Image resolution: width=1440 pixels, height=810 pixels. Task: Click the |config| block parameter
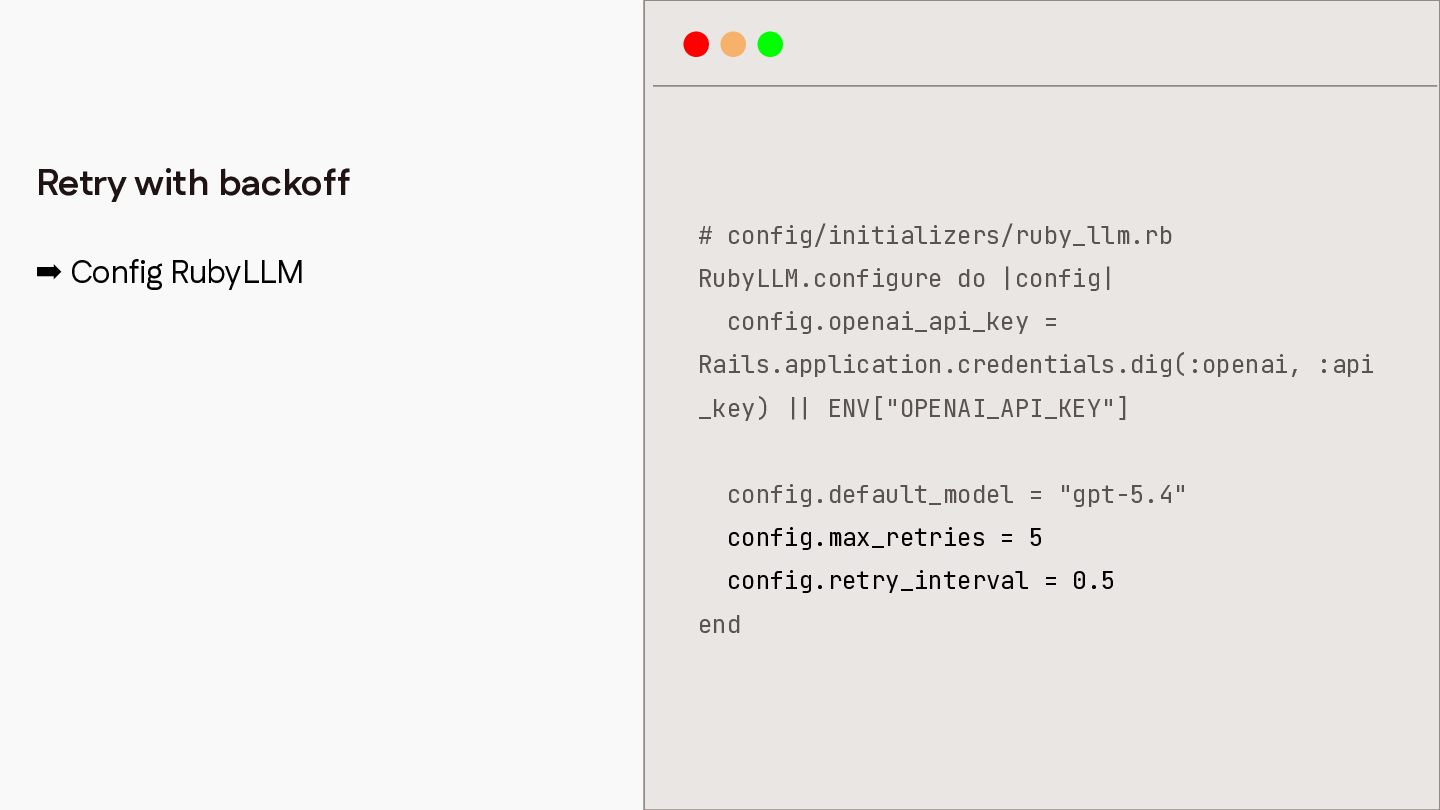1058,279
